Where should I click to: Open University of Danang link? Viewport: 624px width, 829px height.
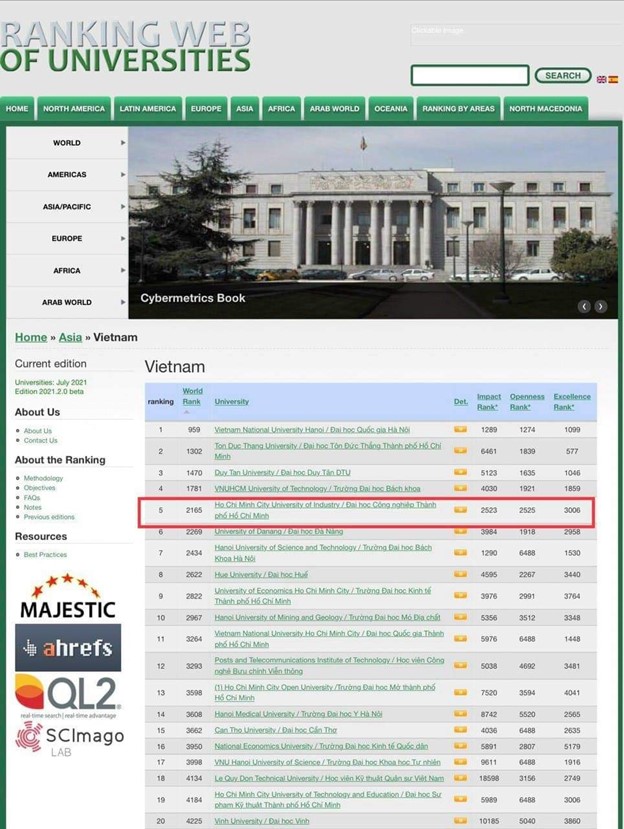(279, 531)
